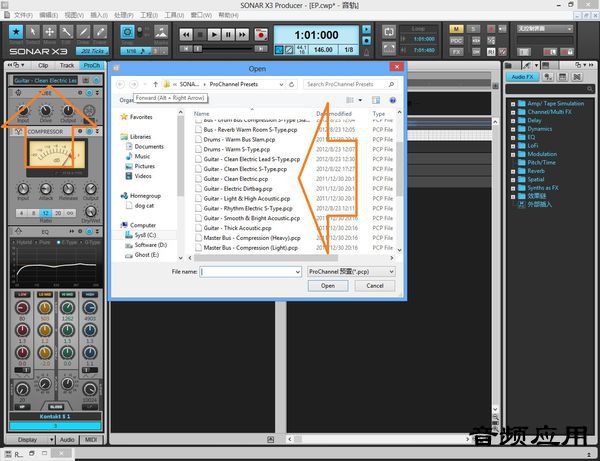Select the Smart tool star icon

coord(16,32)
